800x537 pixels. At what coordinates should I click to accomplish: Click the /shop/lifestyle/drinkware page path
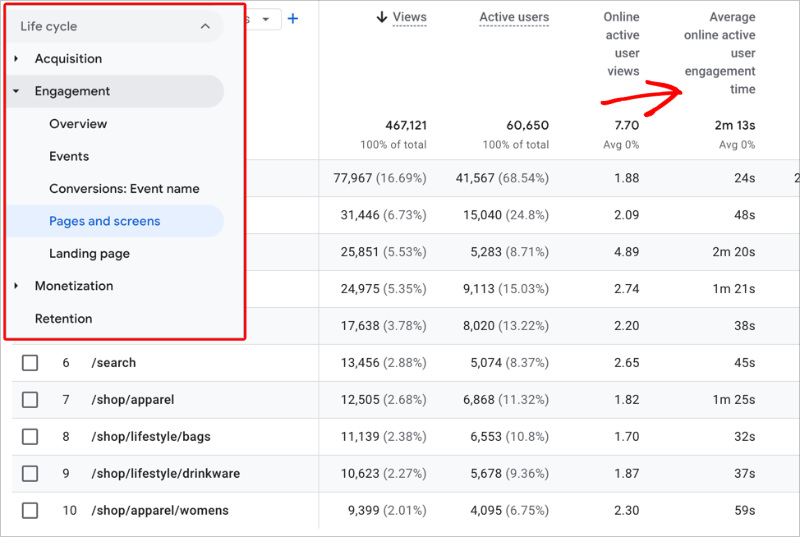(x=166, y=473)
